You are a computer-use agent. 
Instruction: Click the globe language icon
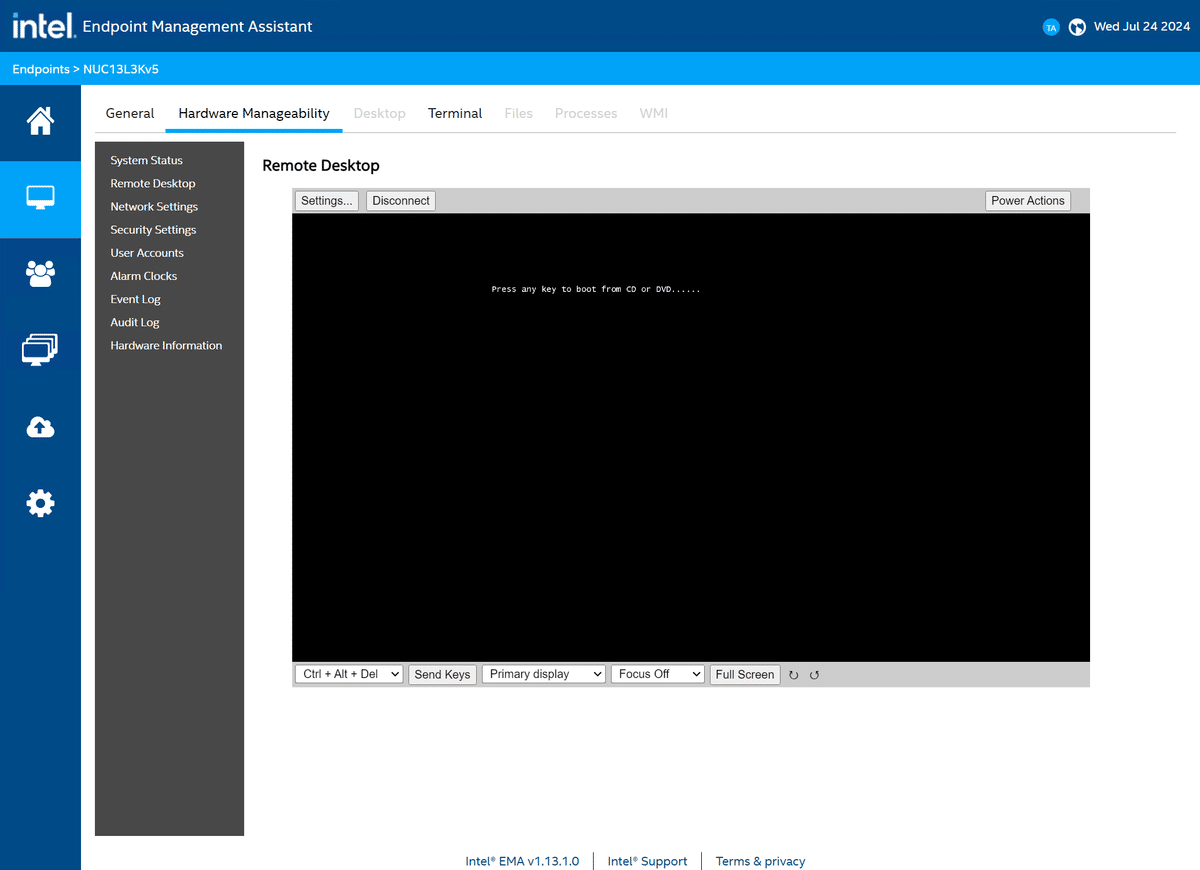1077,27
